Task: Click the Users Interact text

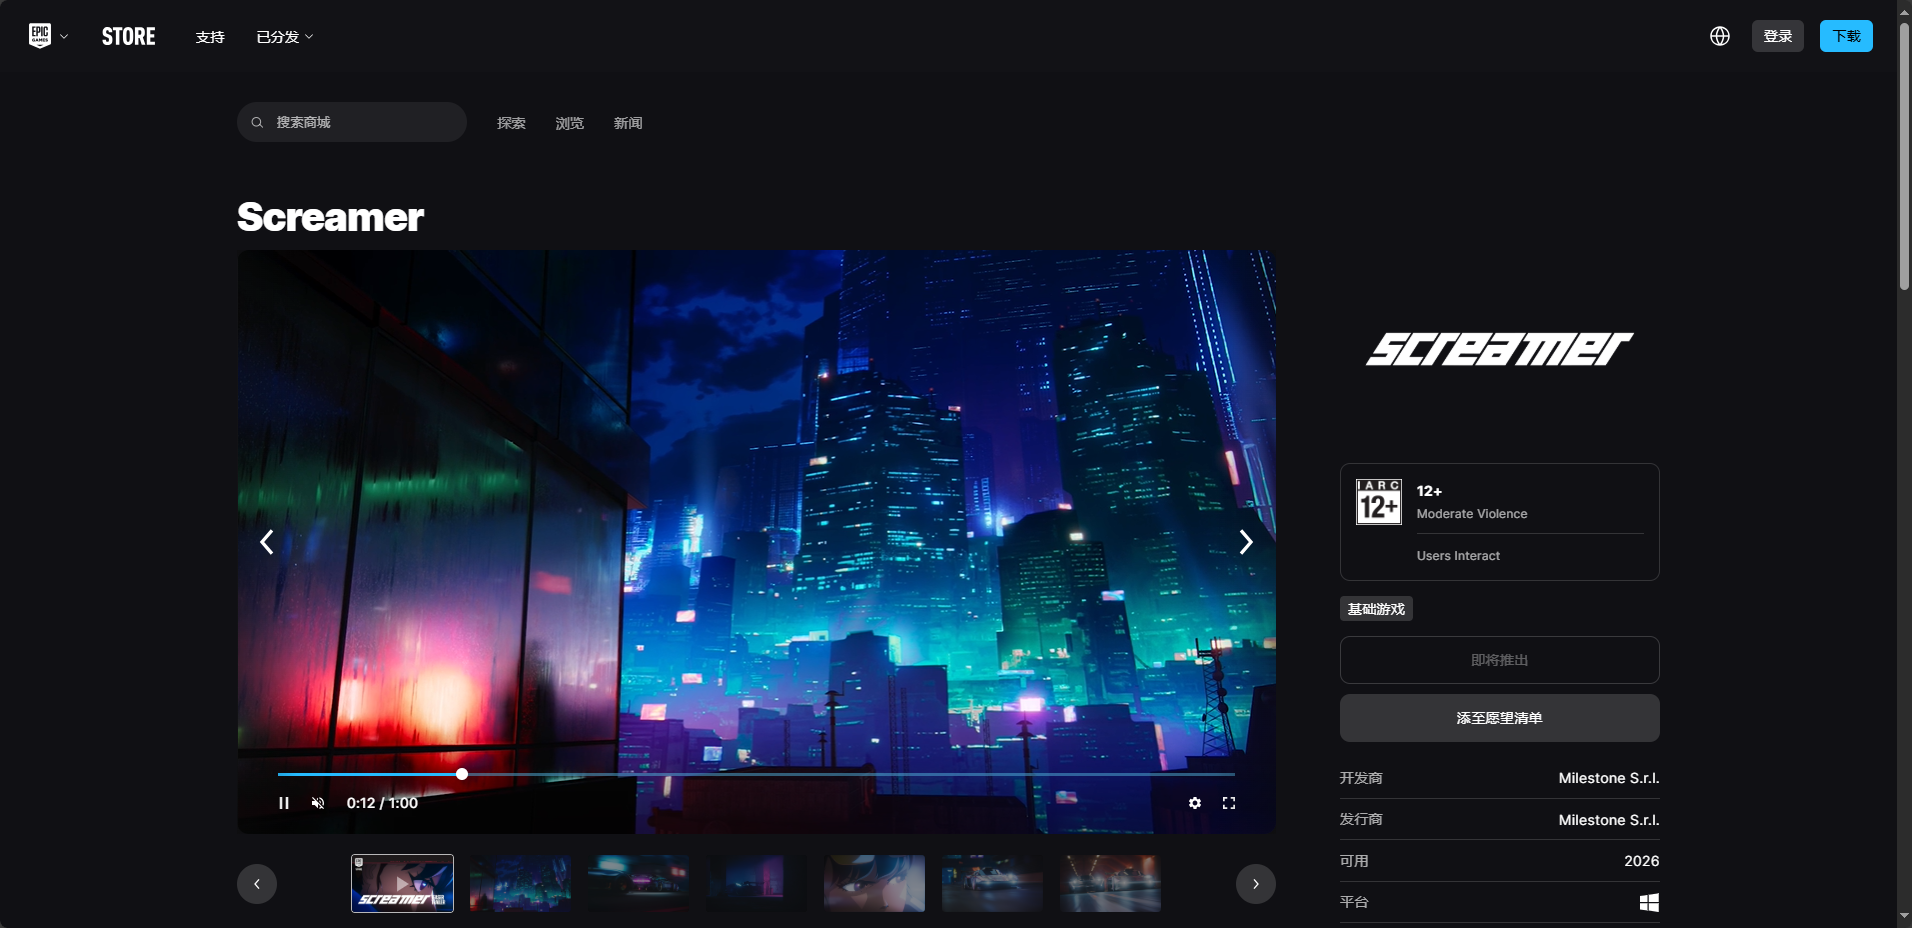Action: click(x=1458, y=556)
